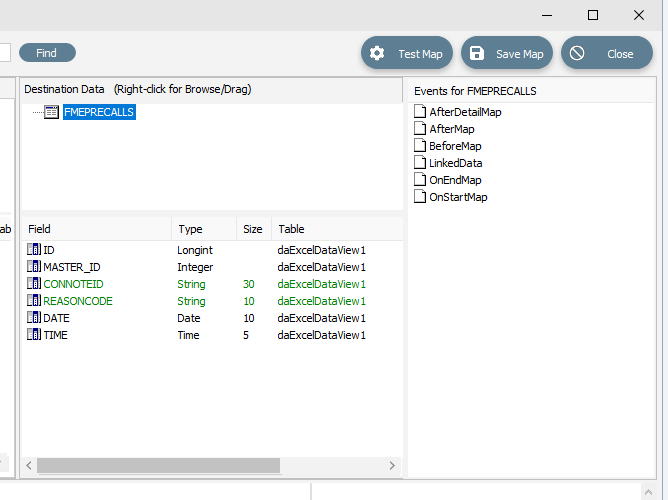This screenshot has width=668, height=500.
Task: Sort by the Size column header
Action: [x=254, y=229]
